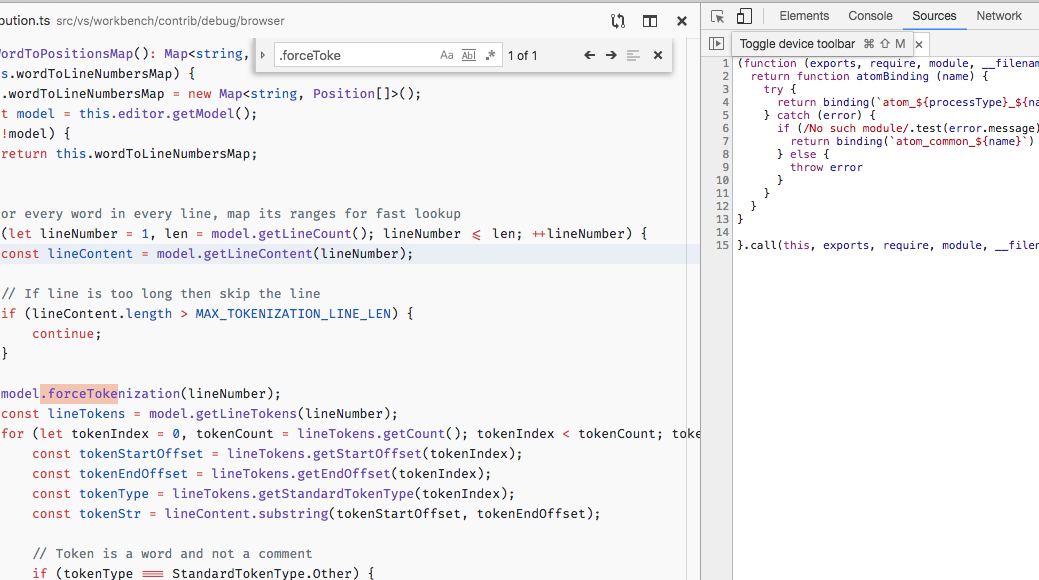1039x580 pixels.
Task: Enable regular expression search mode
Action: click(490, 55)
